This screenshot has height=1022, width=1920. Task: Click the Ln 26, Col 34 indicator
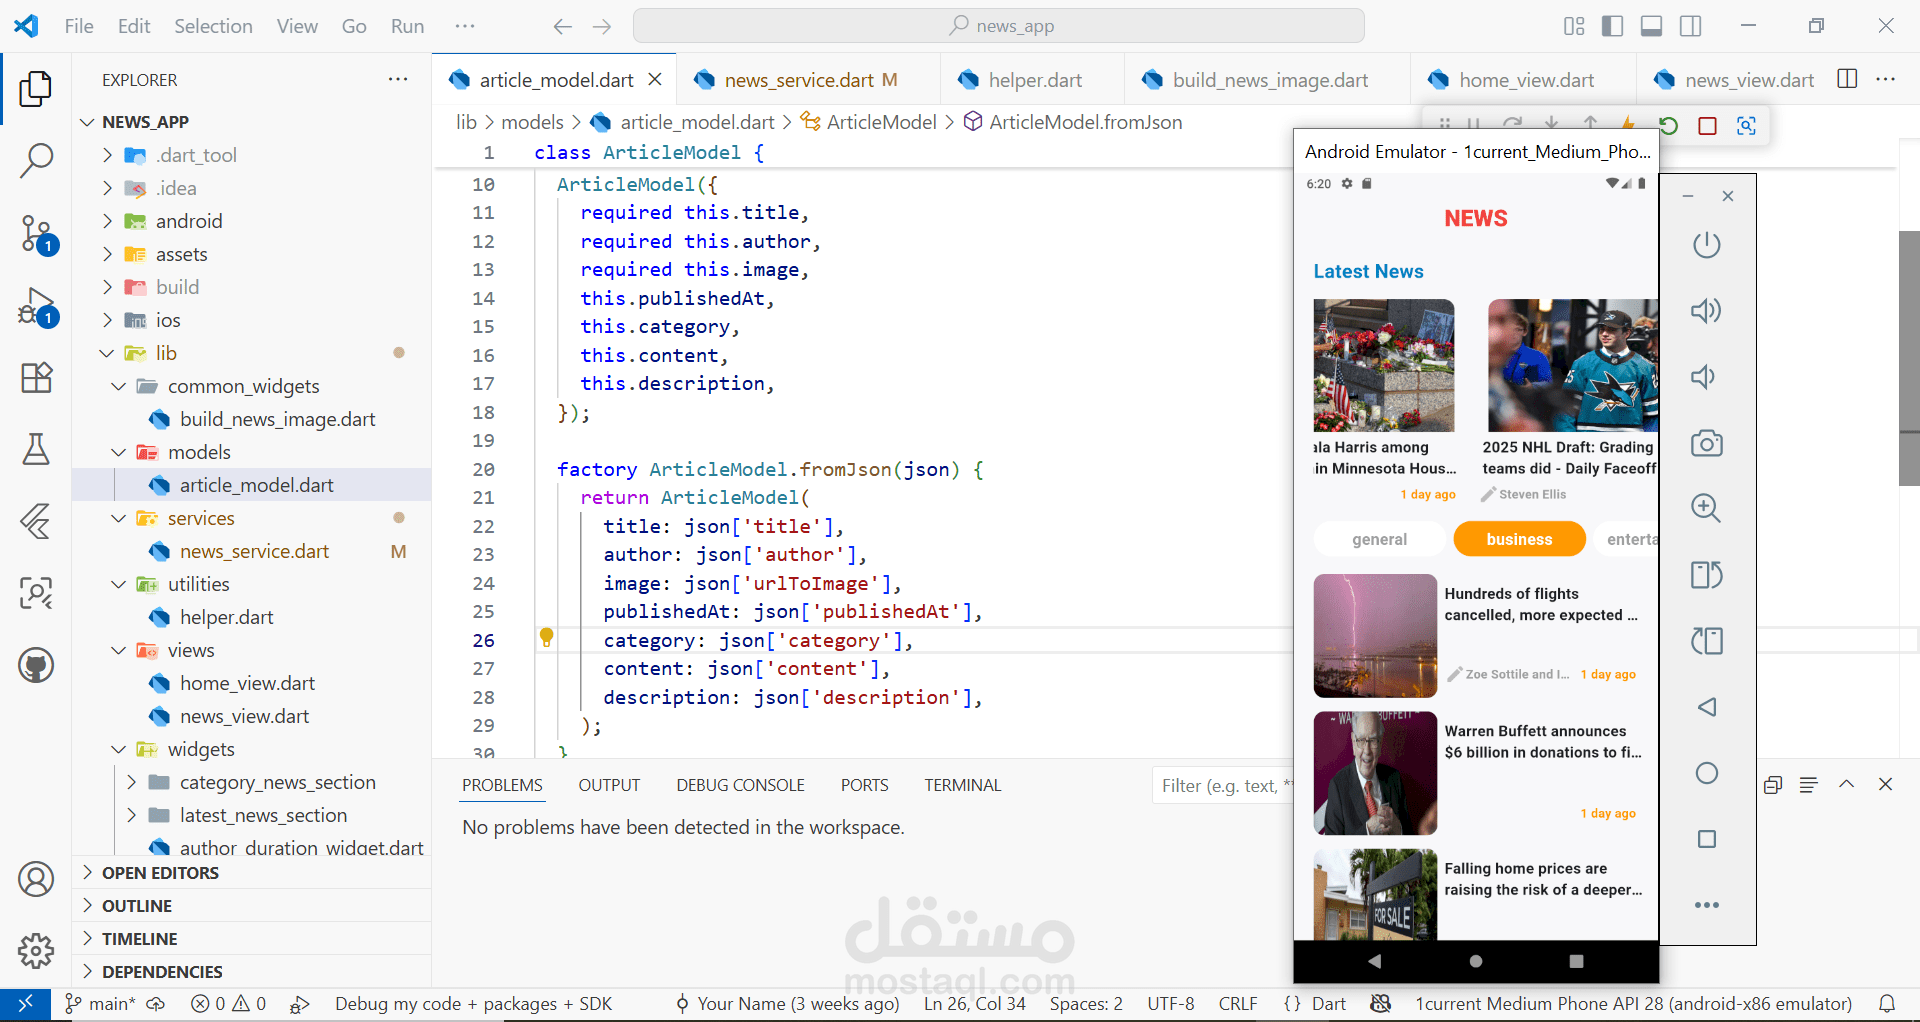tap(975, 1003)
